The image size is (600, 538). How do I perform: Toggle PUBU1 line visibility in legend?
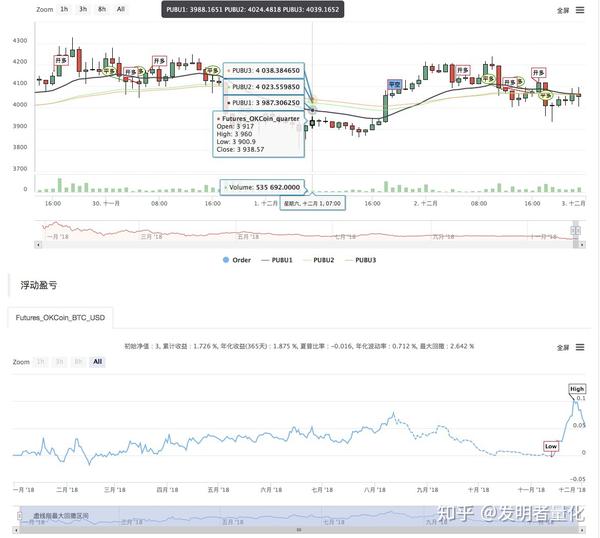[277, 260]
